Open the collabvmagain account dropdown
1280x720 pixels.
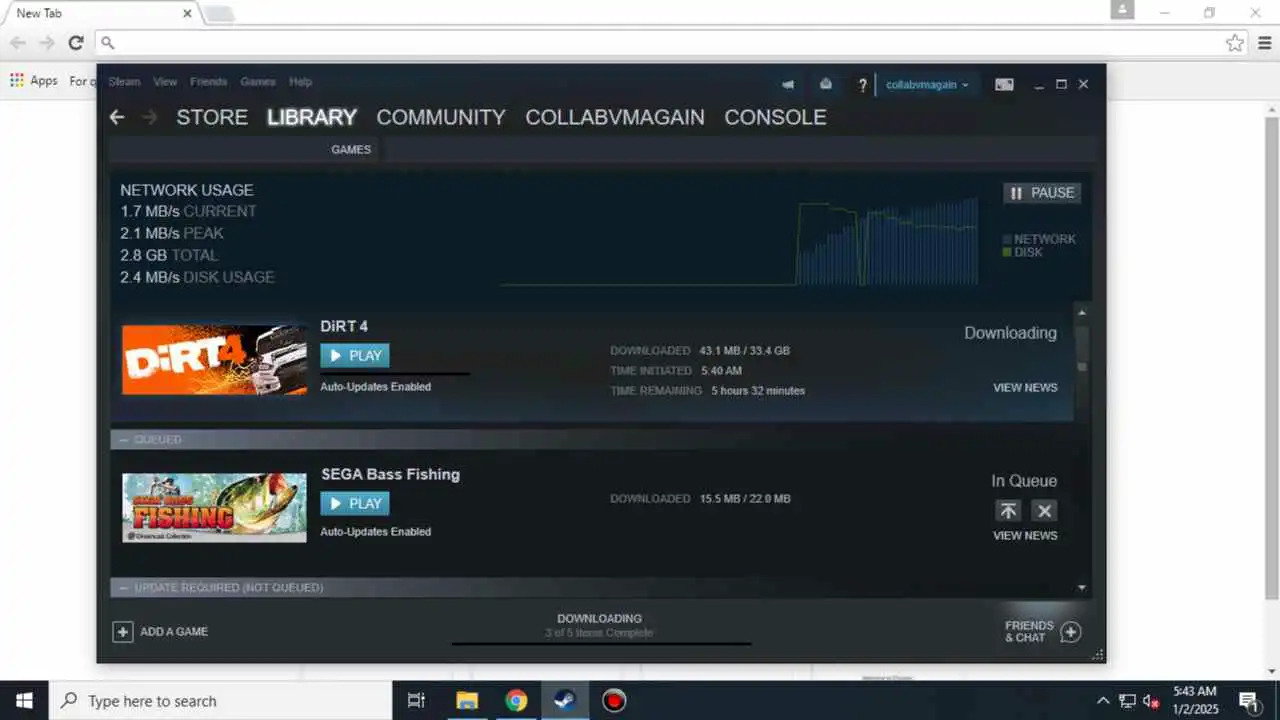(x=927, y=85)
